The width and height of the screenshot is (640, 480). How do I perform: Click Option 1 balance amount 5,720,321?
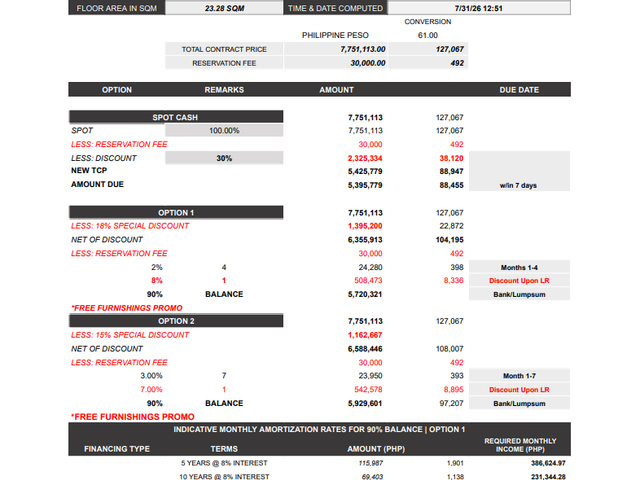pyautogui.click(x=365, y=294)
